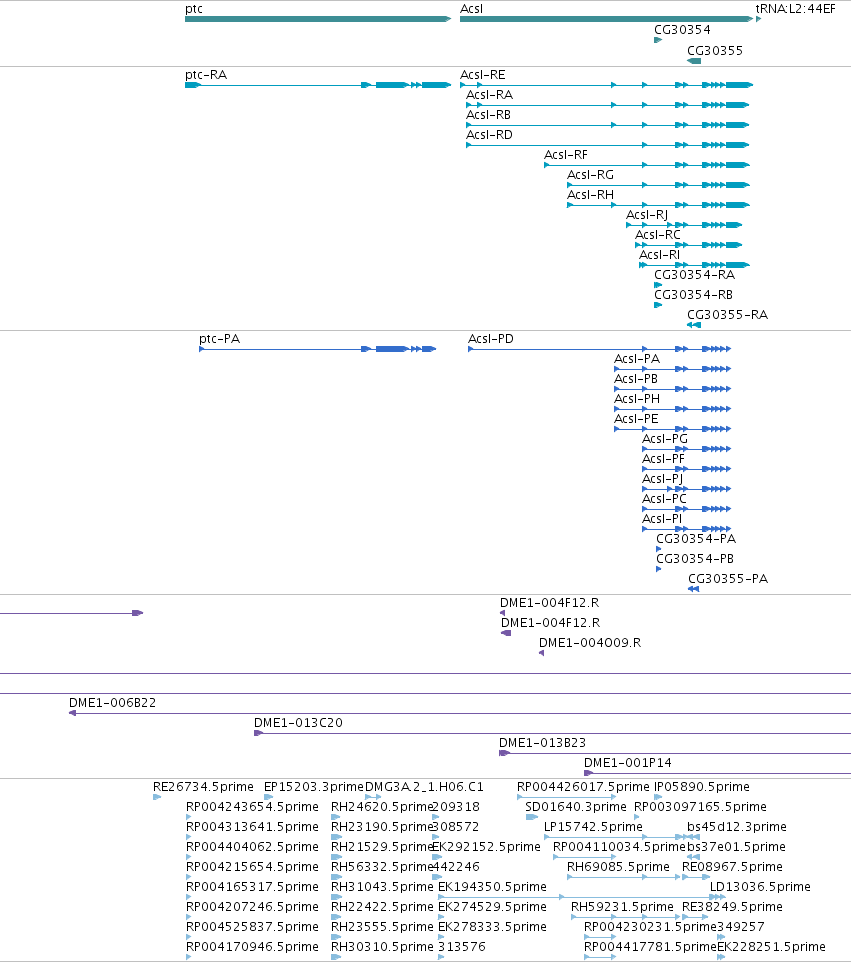Image resolution: width=851 pixels, height=962 pixels.
Task: Select the RH69085.5prime EST label
Action: (618, 866)
